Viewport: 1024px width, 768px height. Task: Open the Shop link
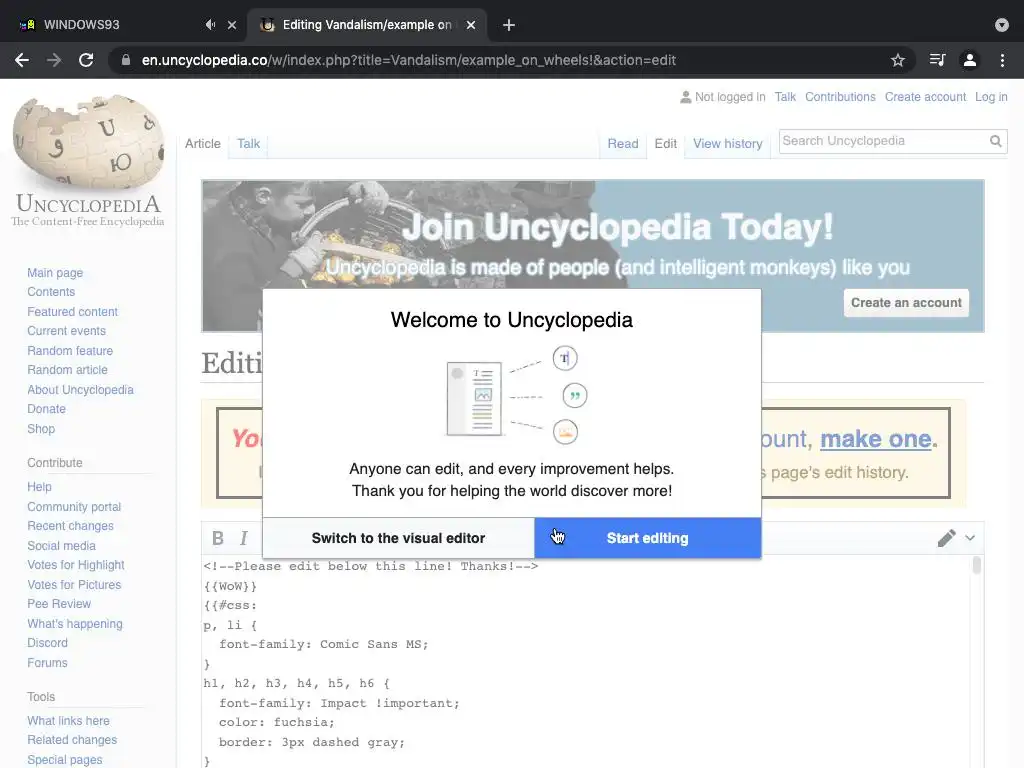click(x=41, y=429)
